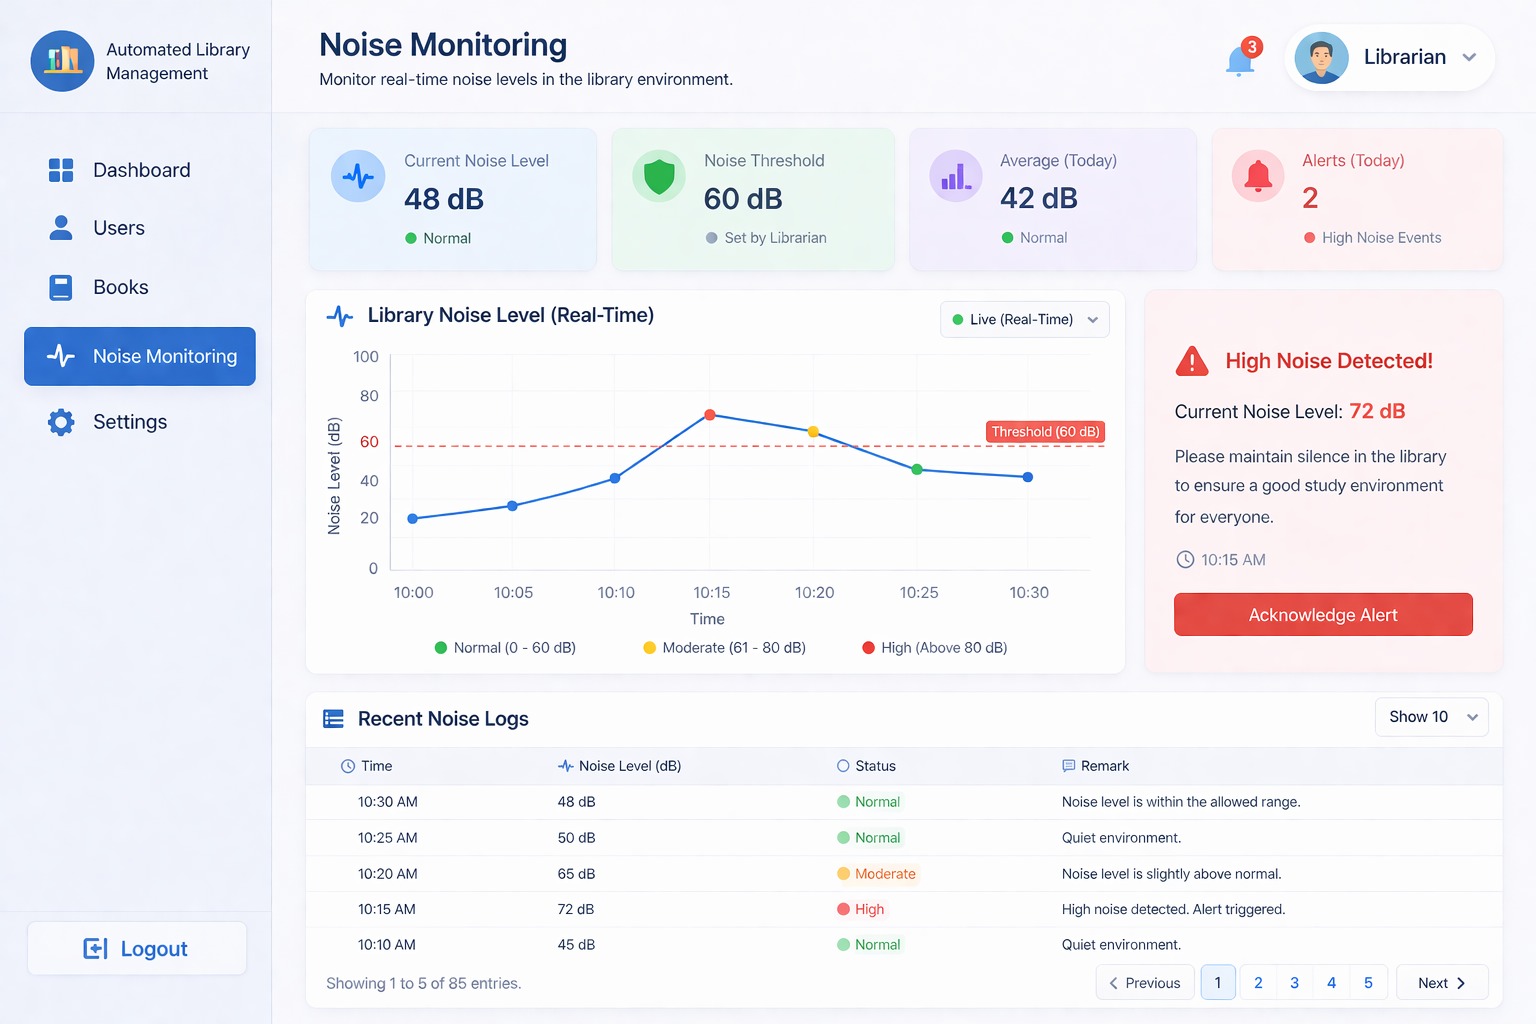Screen dimensions: 1536x1024
Task: Go to Settings in the sidebar
Action: pos(129,422)
